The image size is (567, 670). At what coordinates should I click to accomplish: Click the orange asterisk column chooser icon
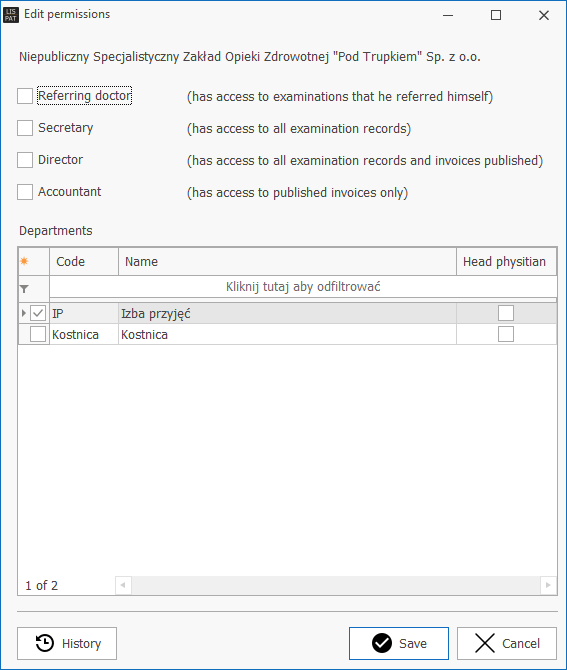tap(24, 261)
